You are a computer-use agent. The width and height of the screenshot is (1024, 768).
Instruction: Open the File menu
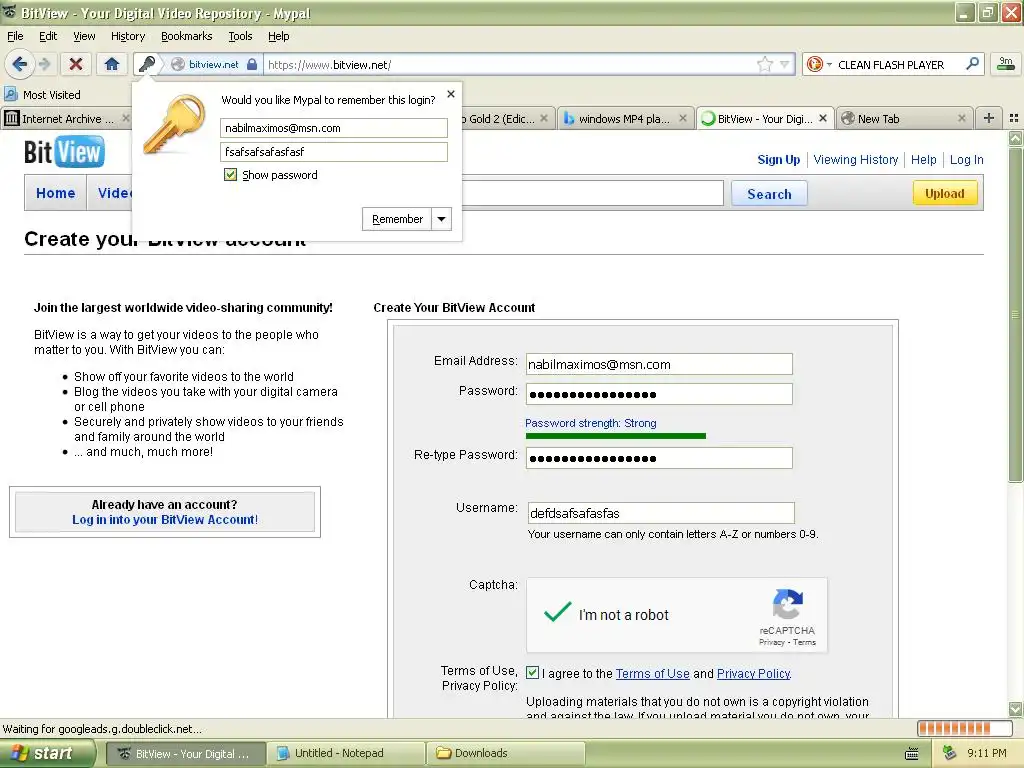pos(15,36)
